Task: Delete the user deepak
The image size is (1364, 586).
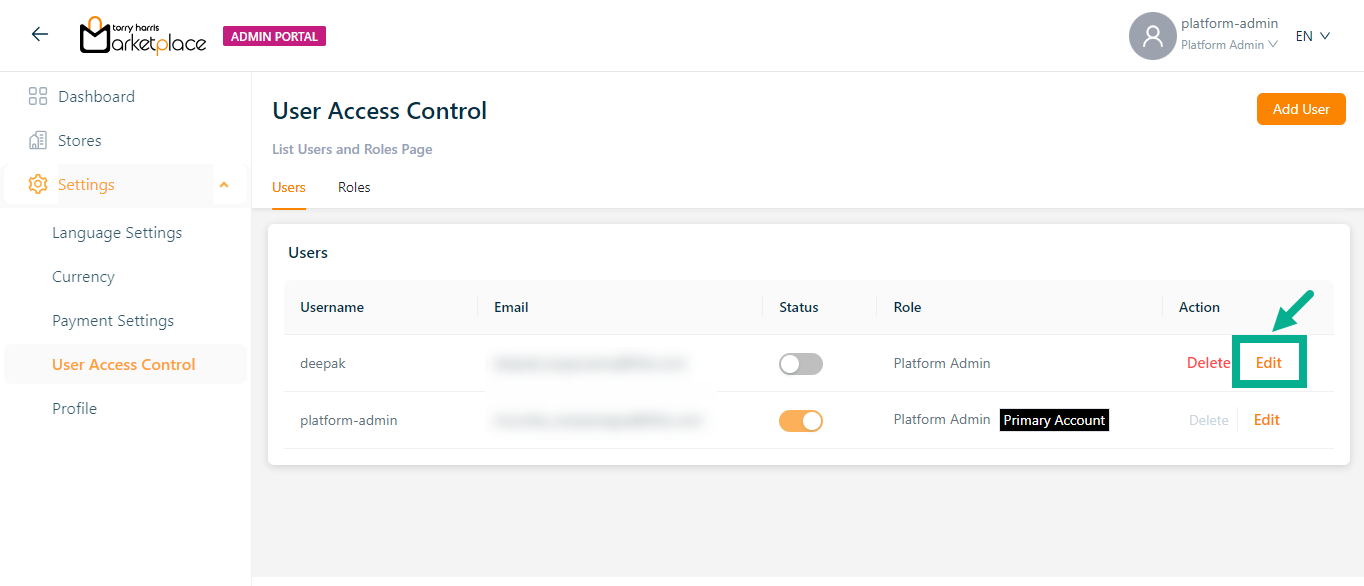Action: pos(1208,363)
